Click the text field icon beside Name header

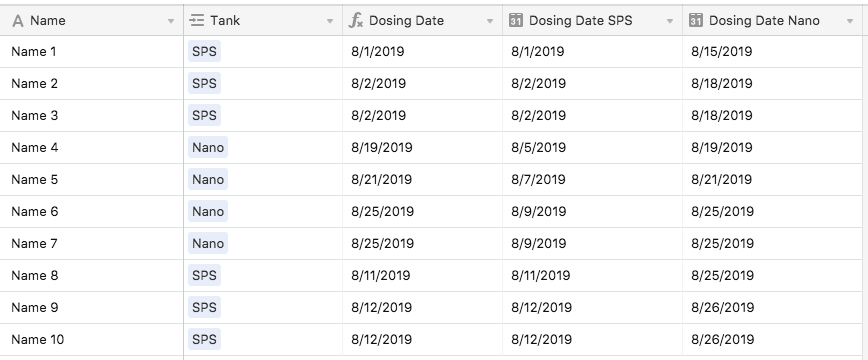click(18, 21)
